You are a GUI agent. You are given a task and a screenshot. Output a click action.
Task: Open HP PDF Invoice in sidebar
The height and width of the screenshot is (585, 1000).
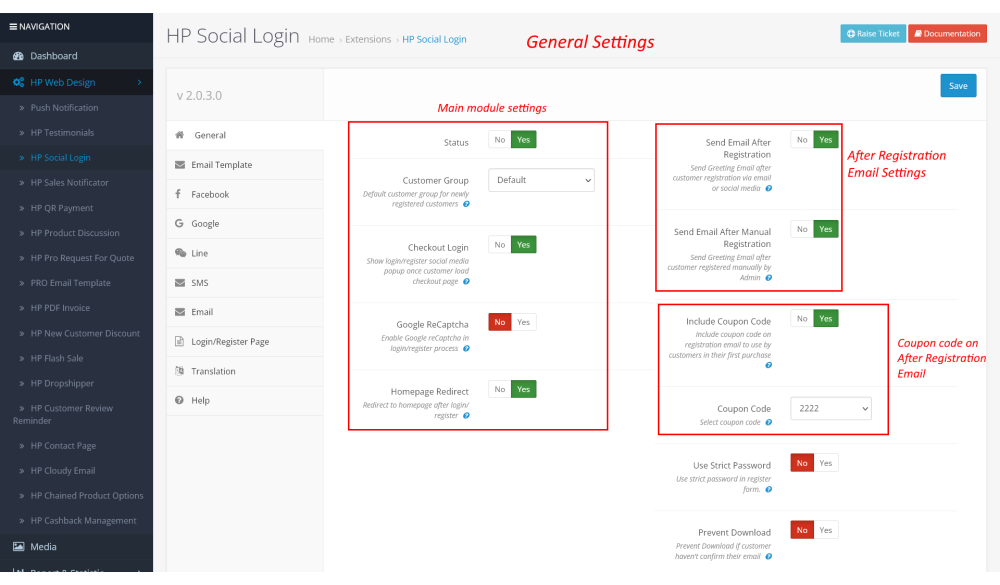[60, 307]
